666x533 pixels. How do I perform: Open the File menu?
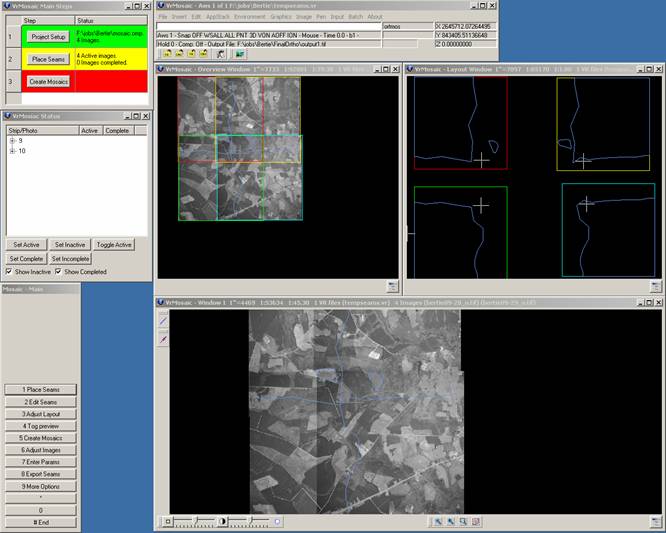tap(163, 17)
